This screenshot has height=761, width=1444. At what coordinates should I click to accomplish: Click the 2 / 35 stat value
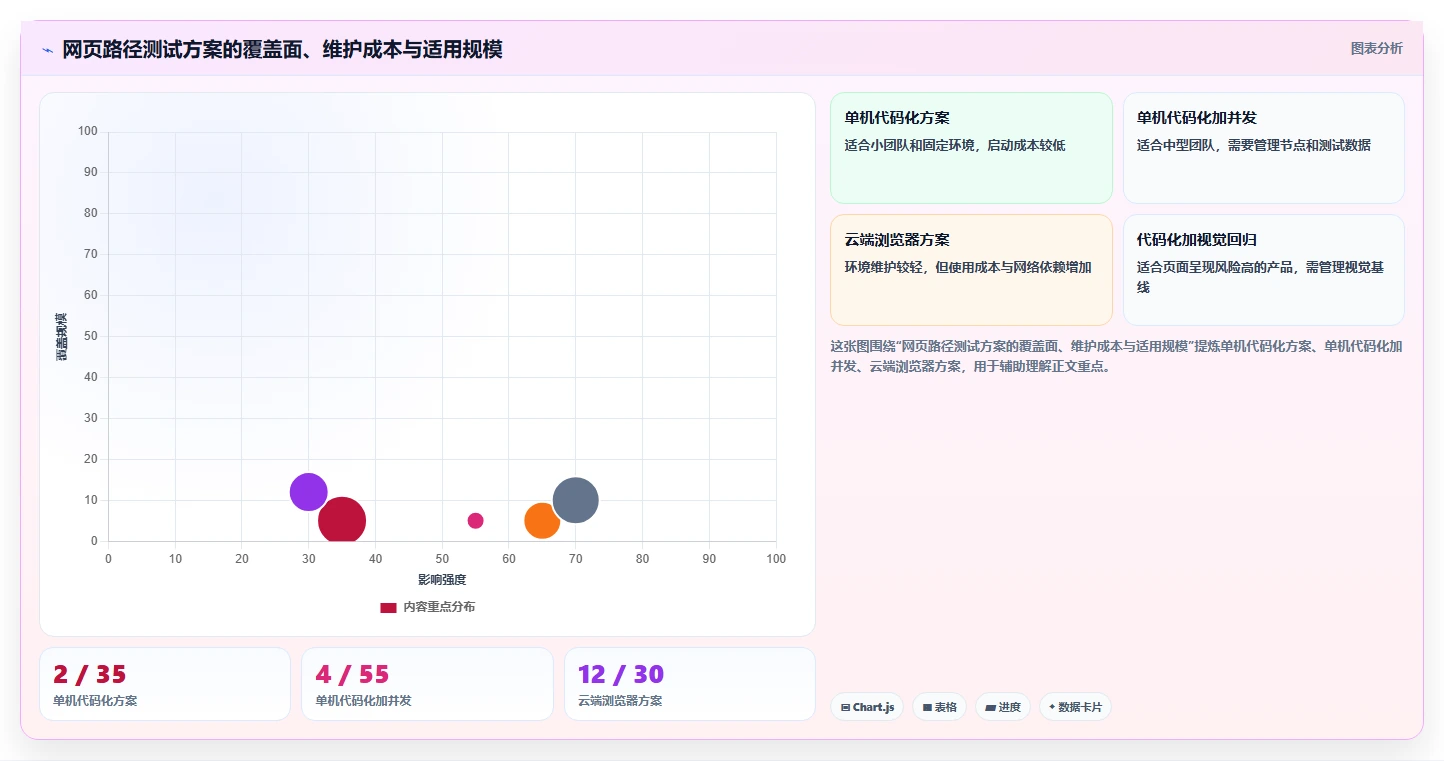click(x=90, y=675)
